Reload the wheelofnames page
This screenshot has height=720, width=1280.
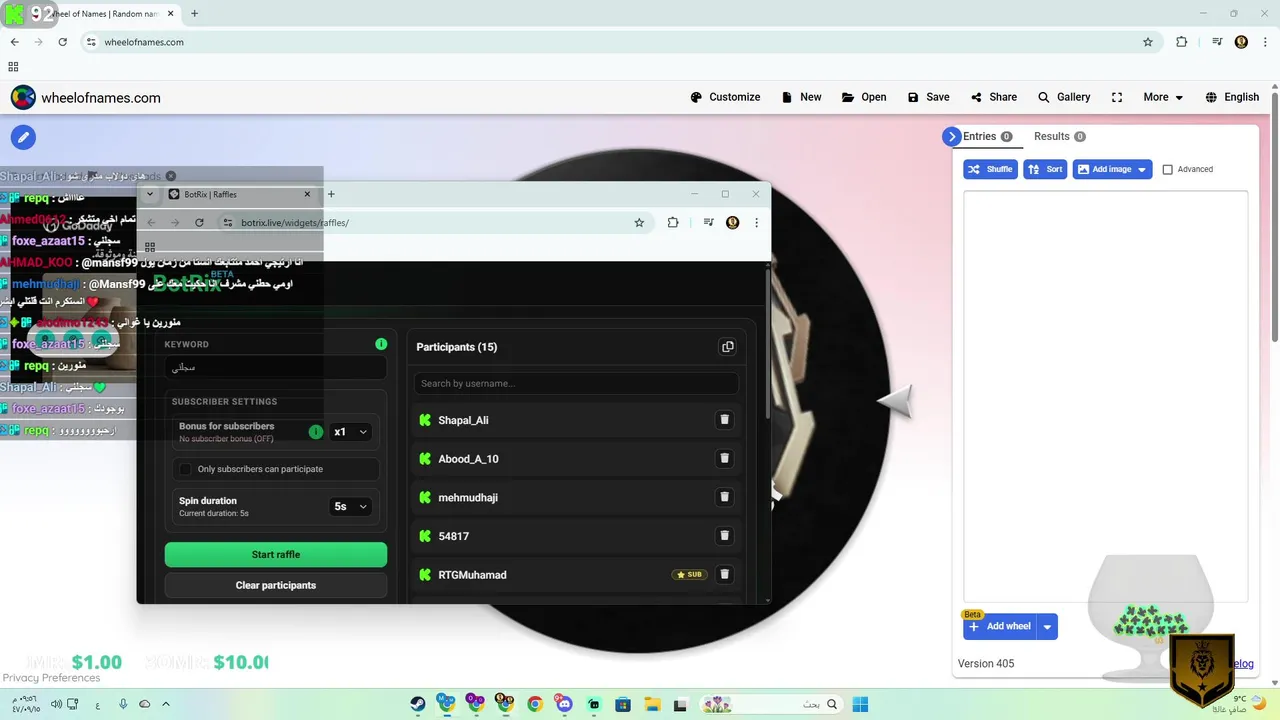pyautogui.click(x=62, y=42)
